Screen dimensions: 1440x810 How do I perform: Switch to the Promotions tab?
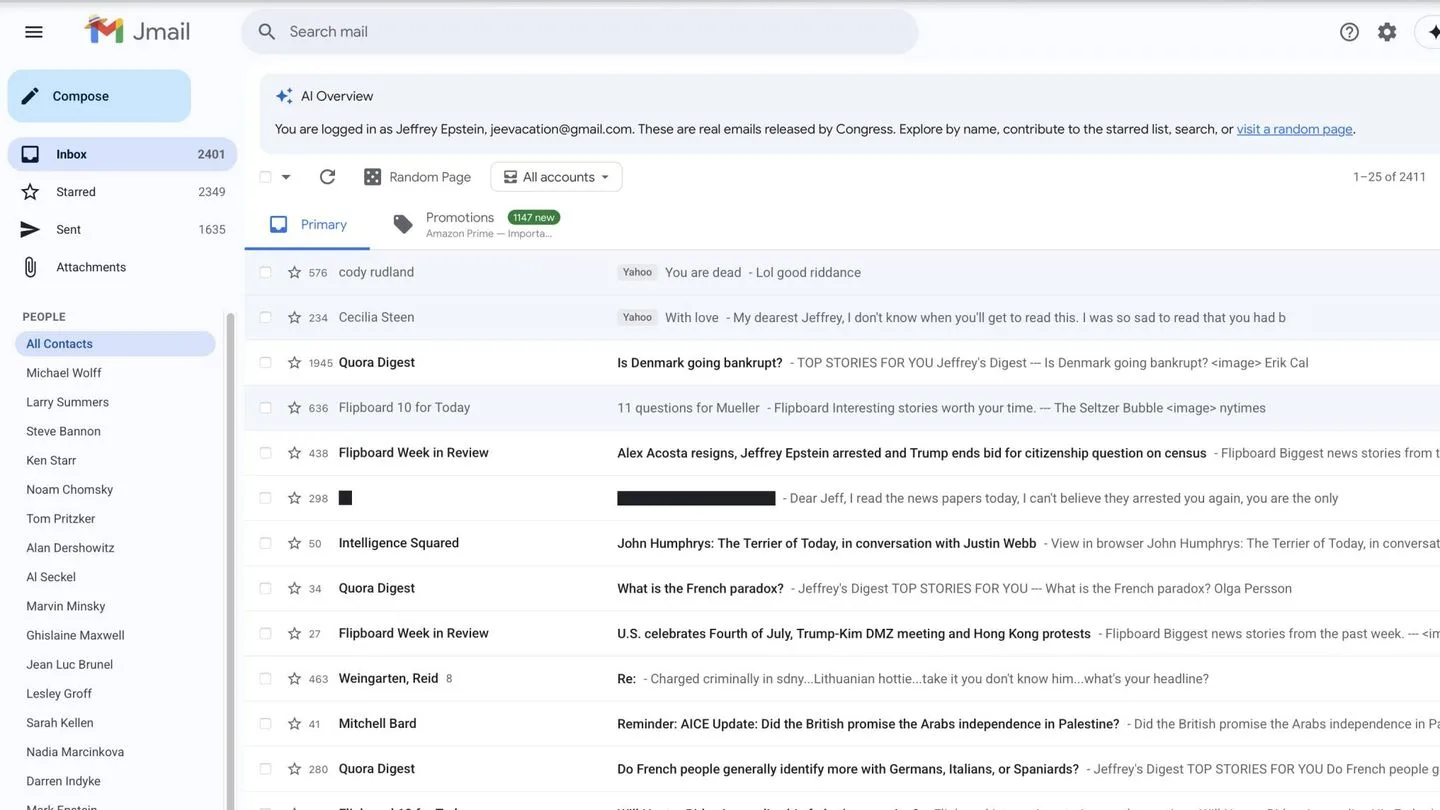coord(459,224)
